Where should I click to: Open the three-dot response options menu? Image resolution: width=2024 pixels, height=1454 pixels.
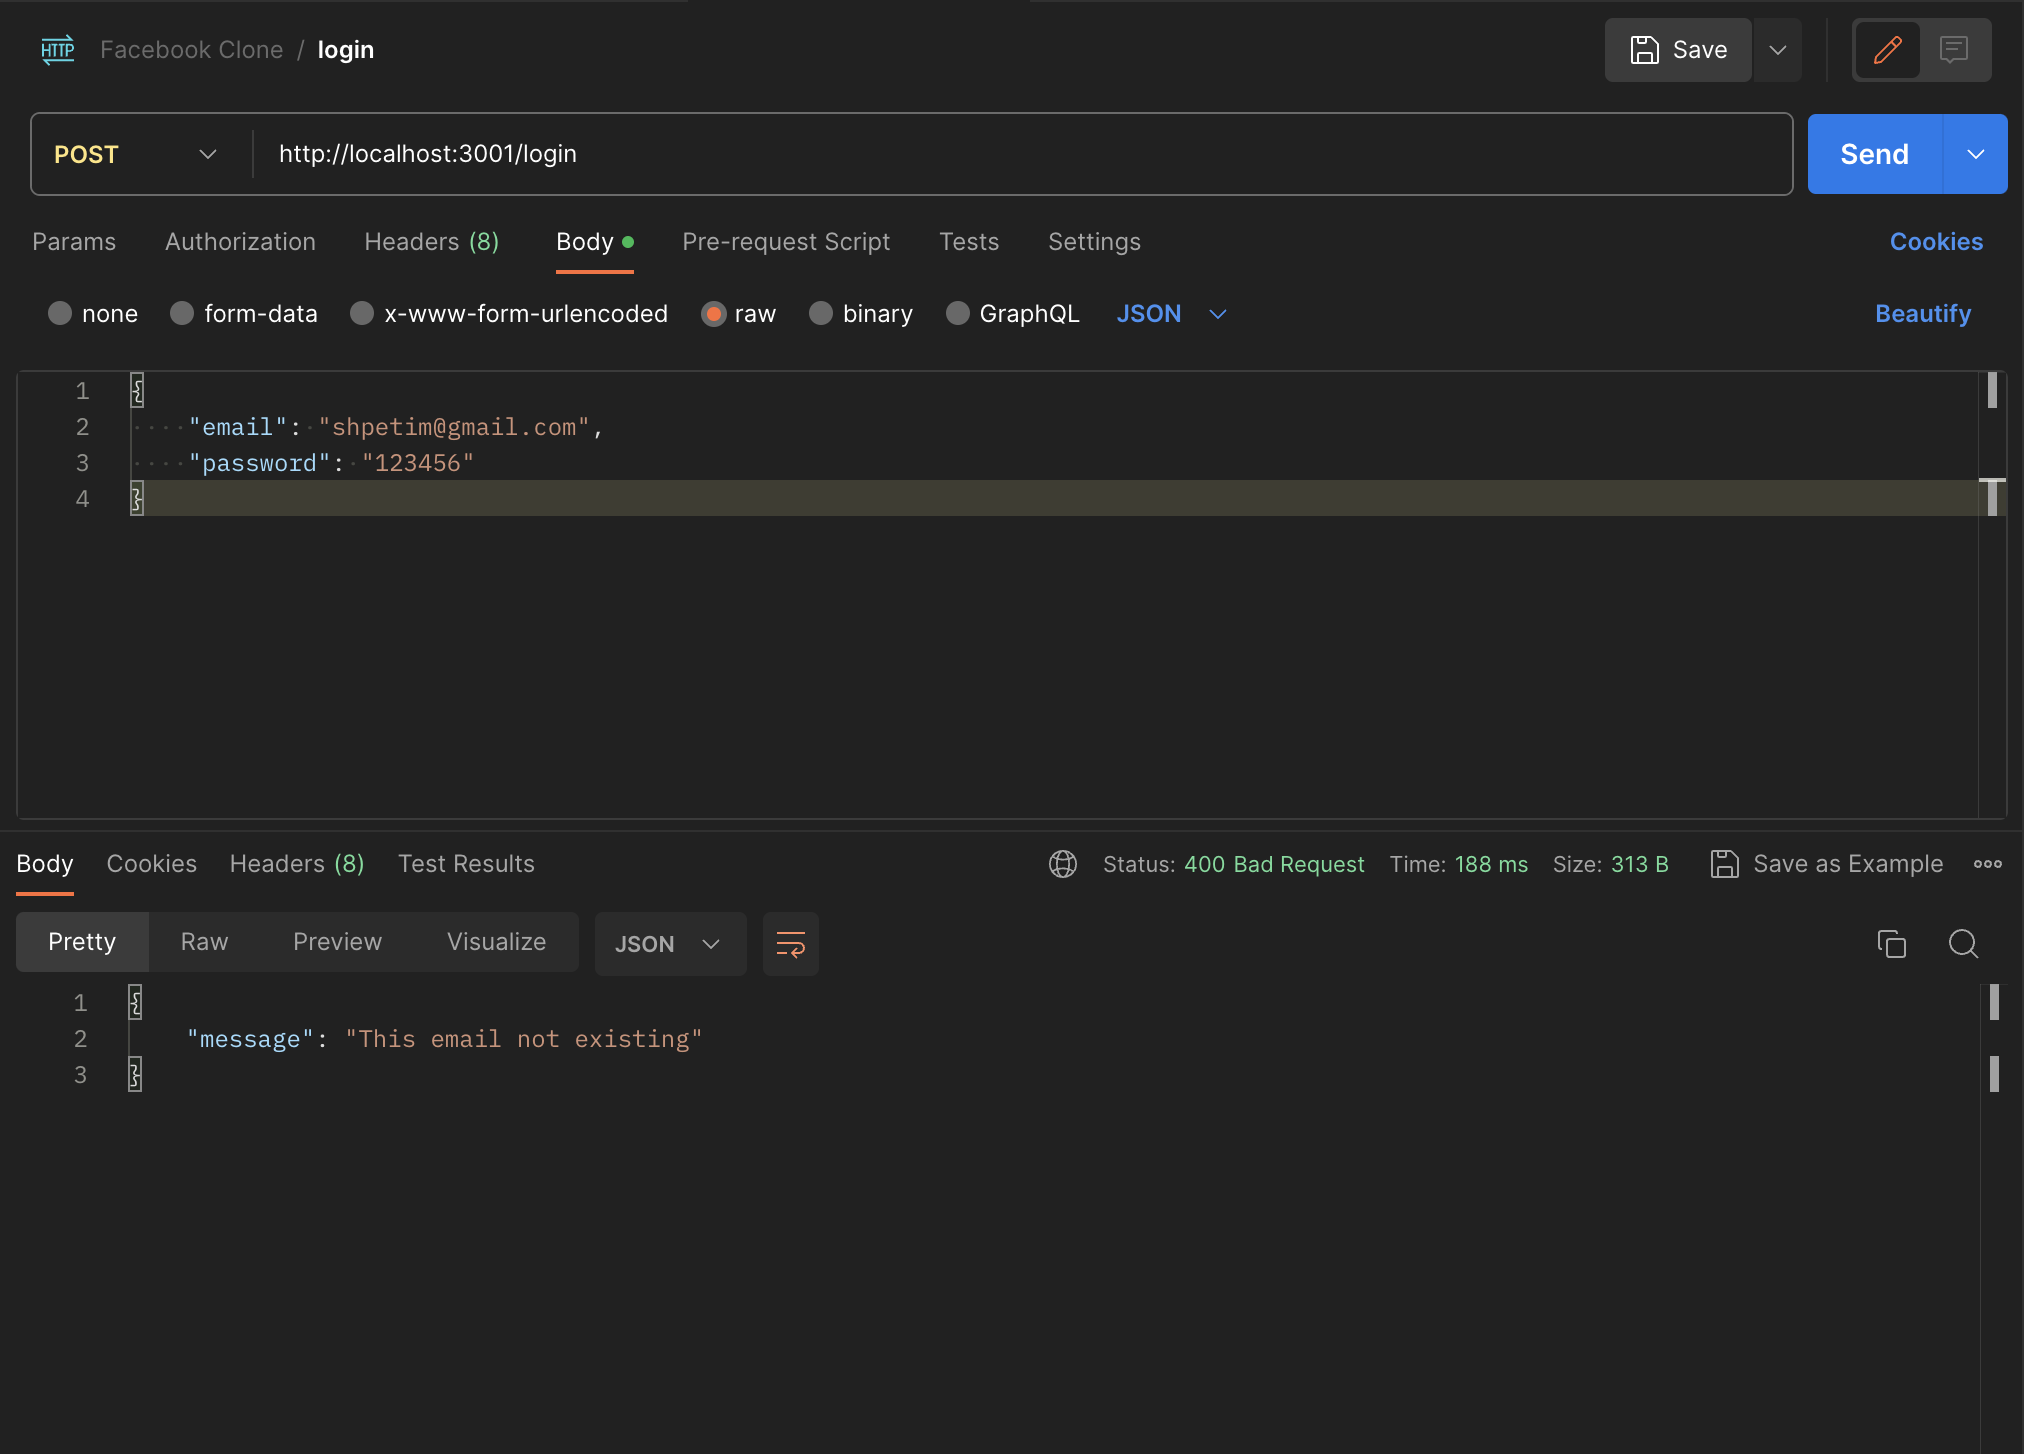(1987, 864)
